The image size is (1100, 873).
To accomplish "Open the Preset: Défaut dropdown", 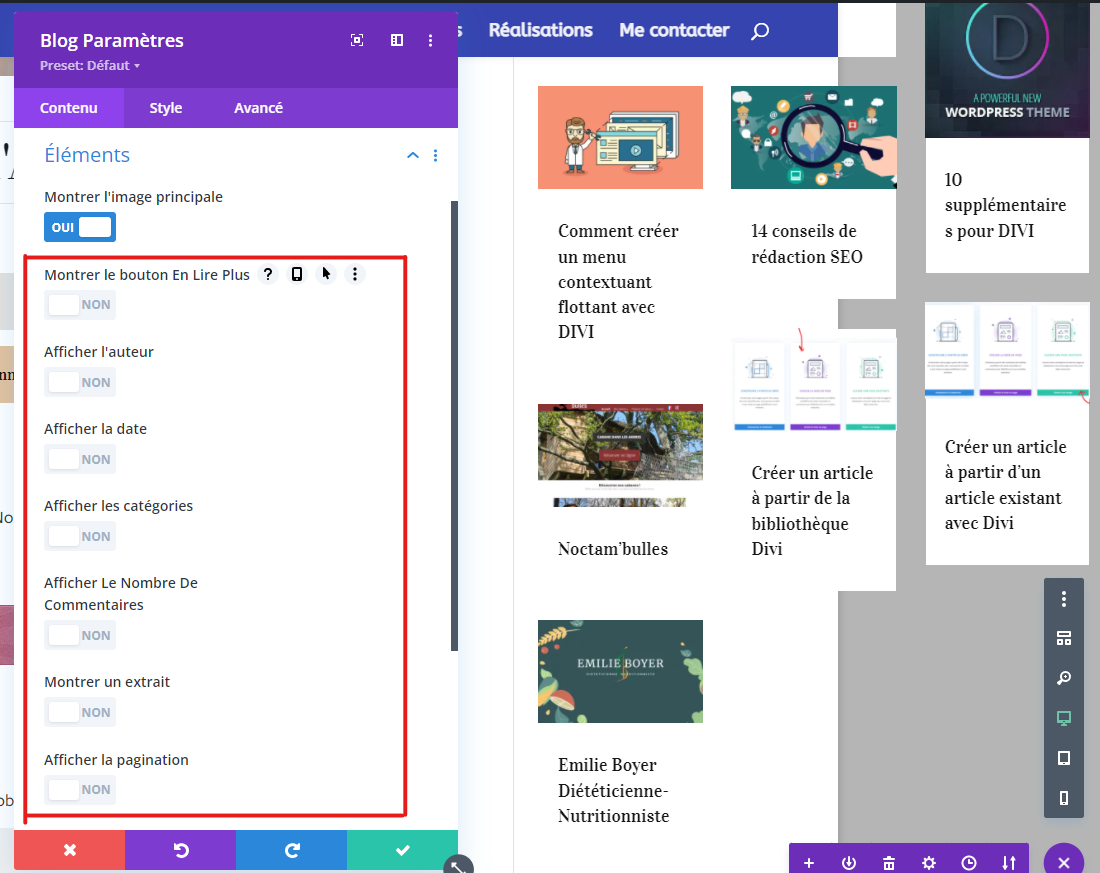I will point(90,66).
